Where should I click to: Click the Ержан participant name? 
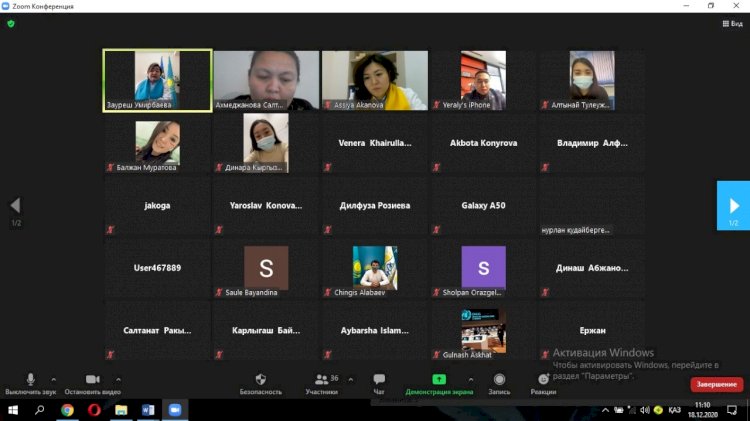[x=592, y=331]
